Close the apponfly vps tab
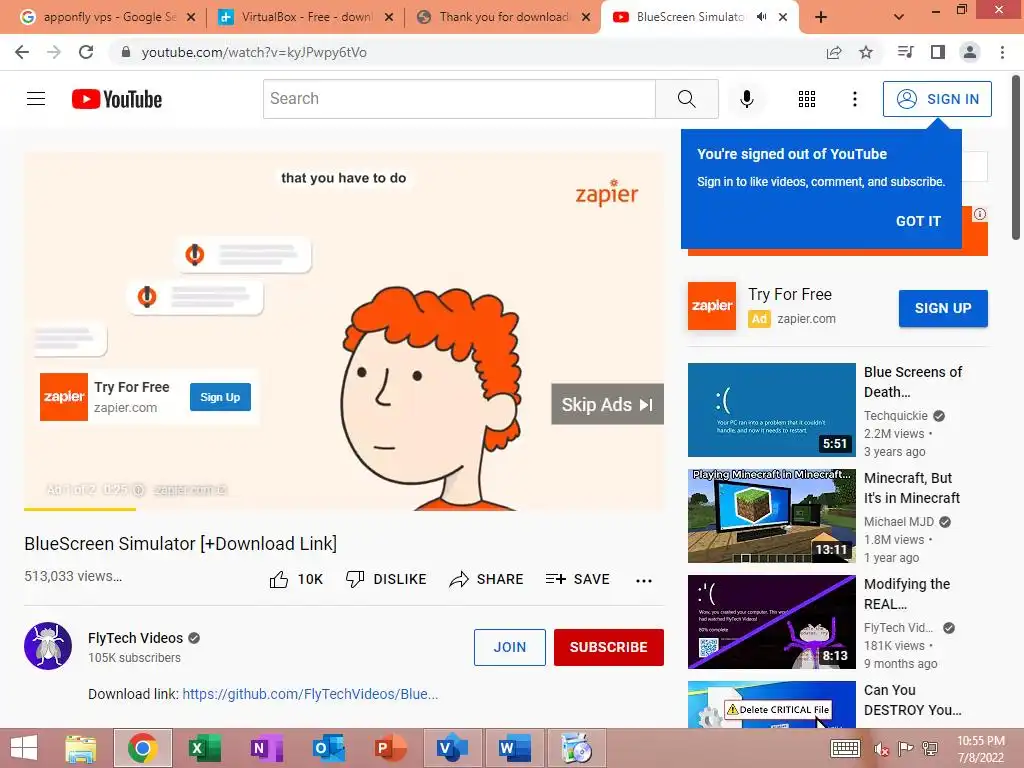This screenshot has height=768, width=1024. tap(191, 17)
